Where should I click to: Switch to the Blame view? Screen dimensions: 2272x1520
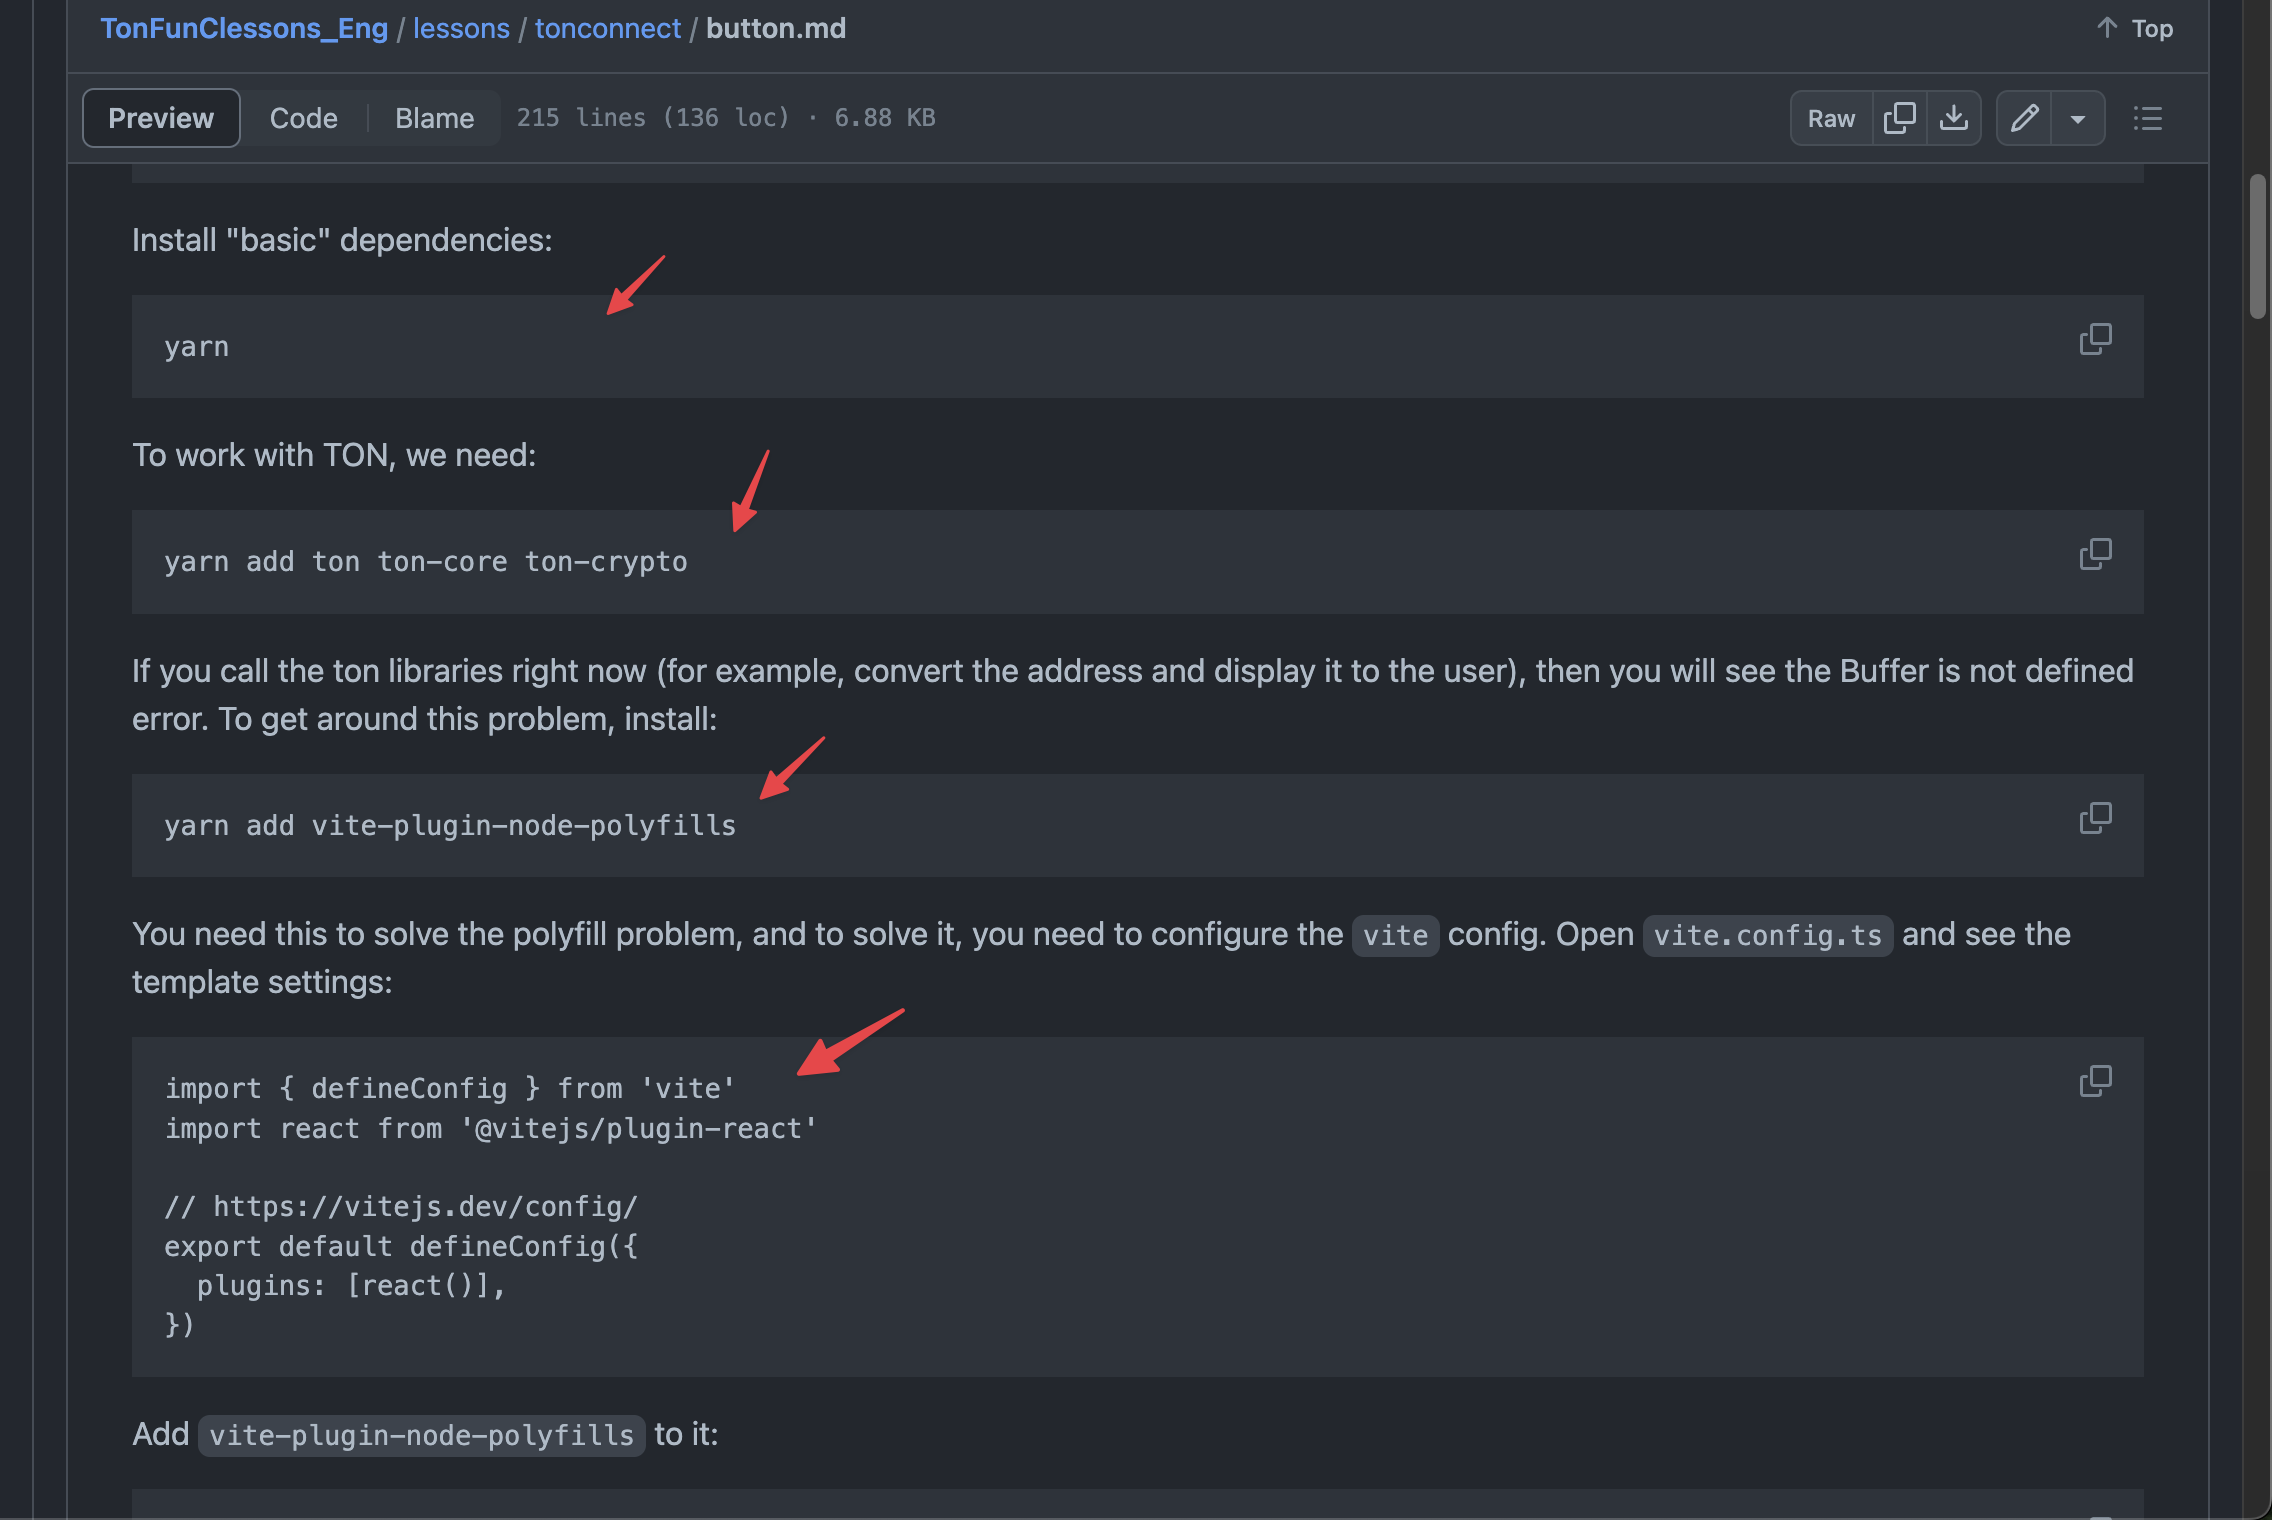click(434, 117)
